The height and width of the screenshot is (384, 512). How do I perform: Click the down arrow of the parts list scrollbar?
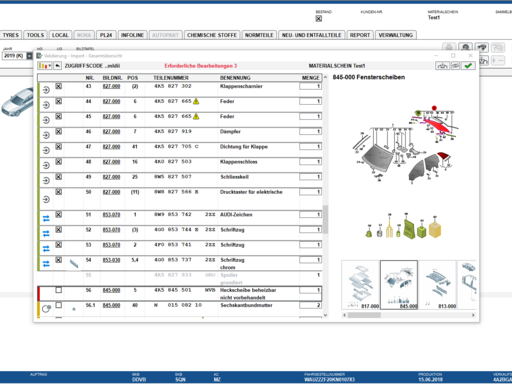pos(325,315)
